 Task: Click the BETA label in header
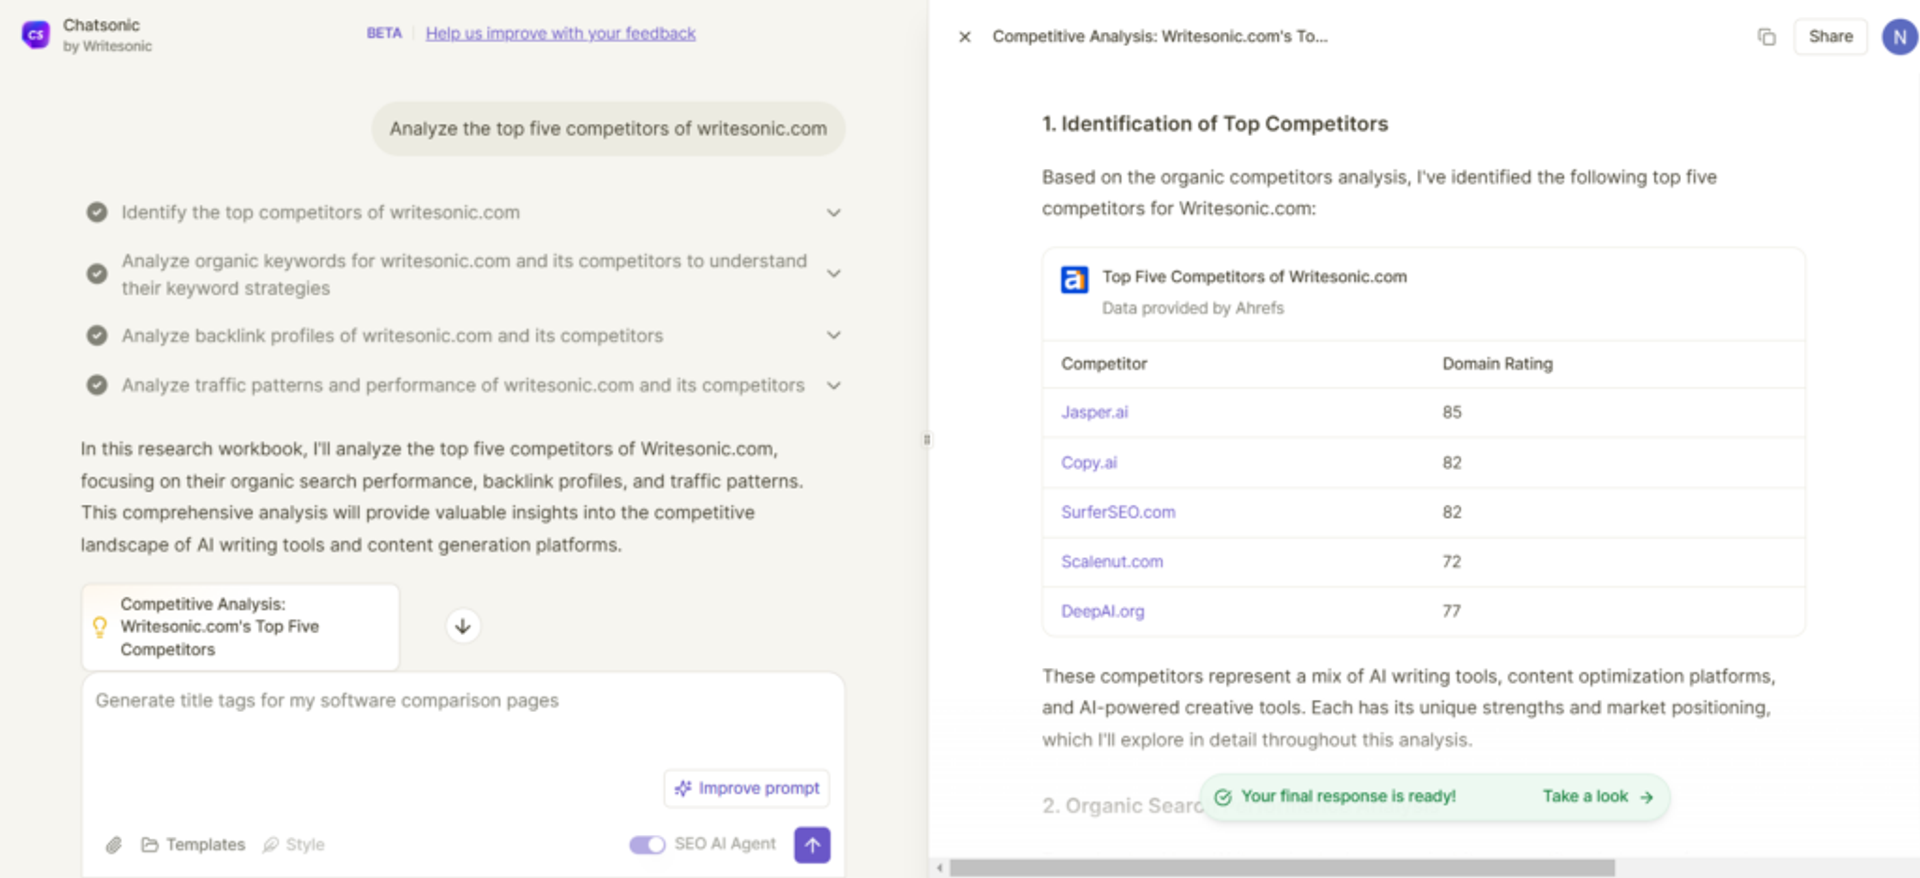coord(384,33)
